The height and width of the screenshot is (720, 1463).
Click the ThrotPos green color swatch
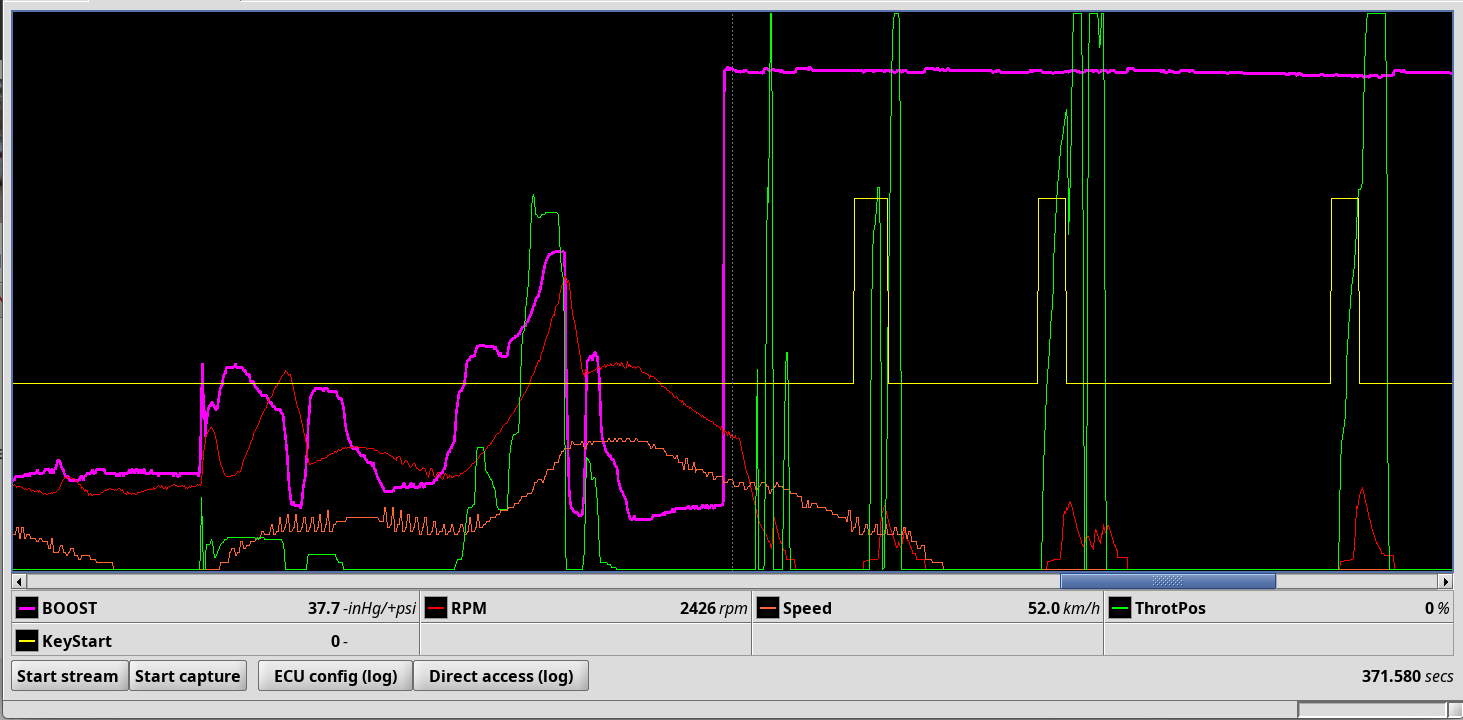pos(1120,608)
